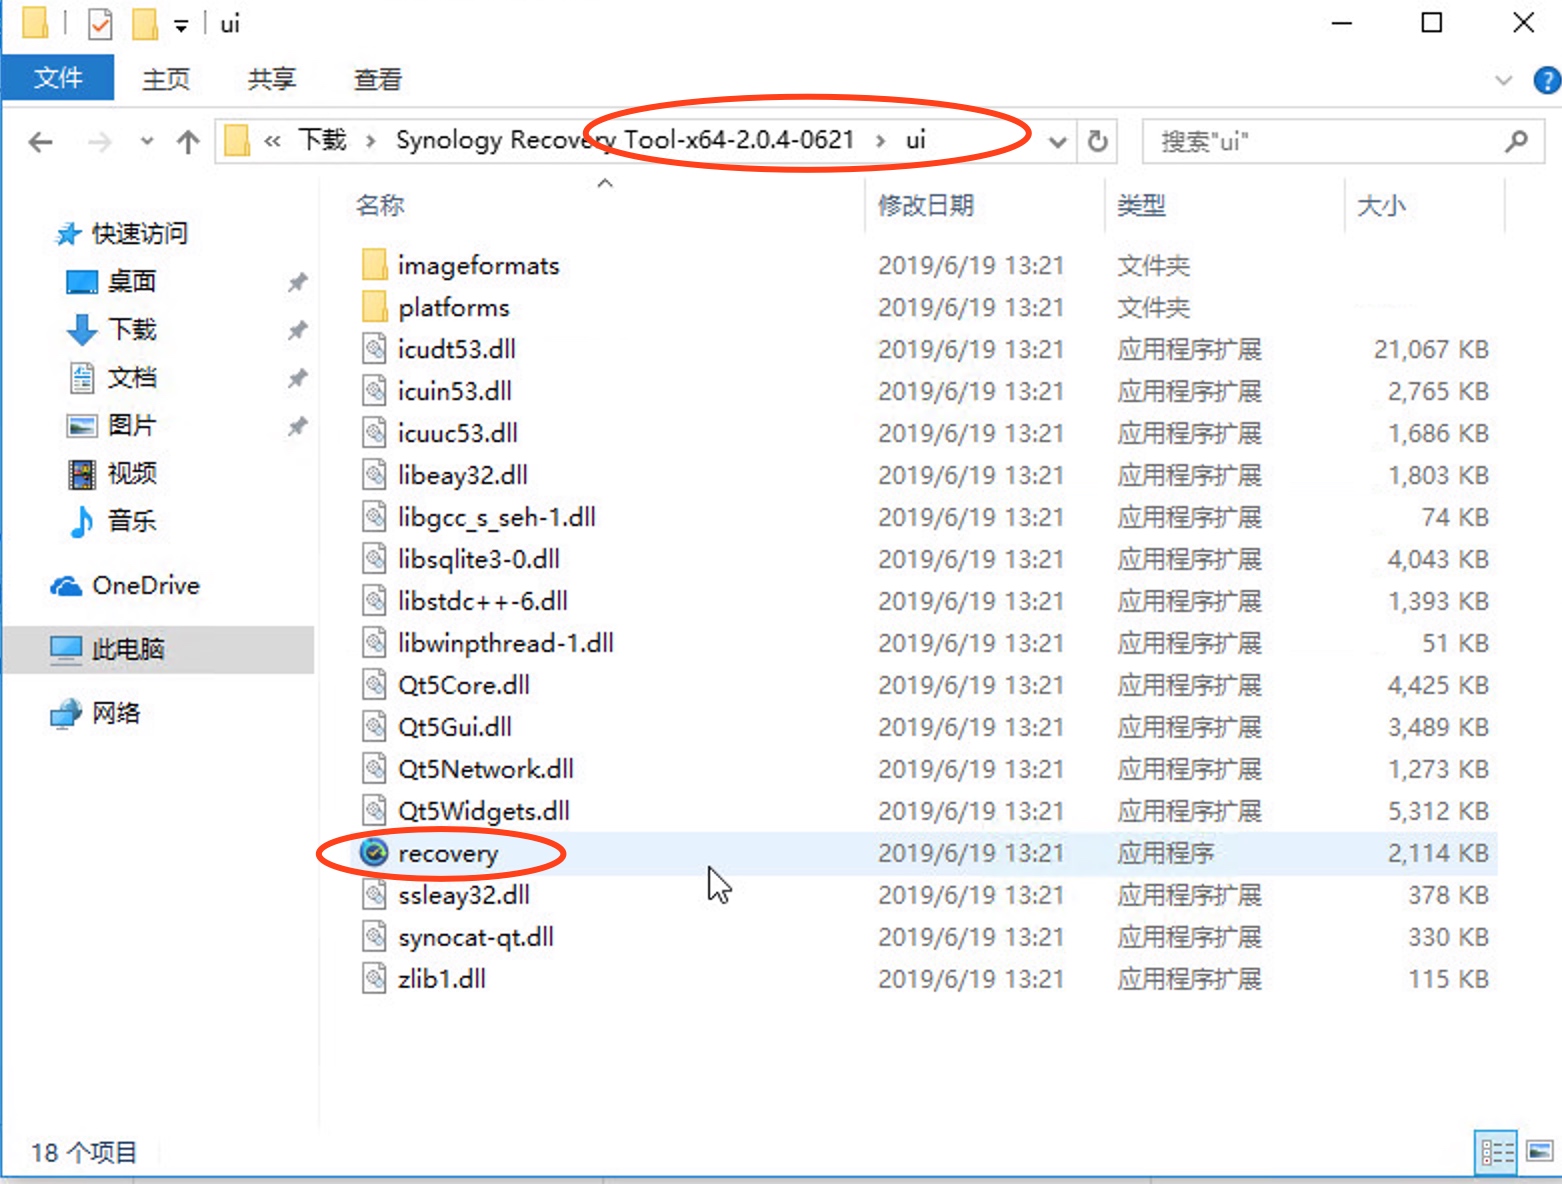This screenshot has height=1184, width=1562.
Task: Click the search magnifier icon
Action: click(x=1516, y=142)
